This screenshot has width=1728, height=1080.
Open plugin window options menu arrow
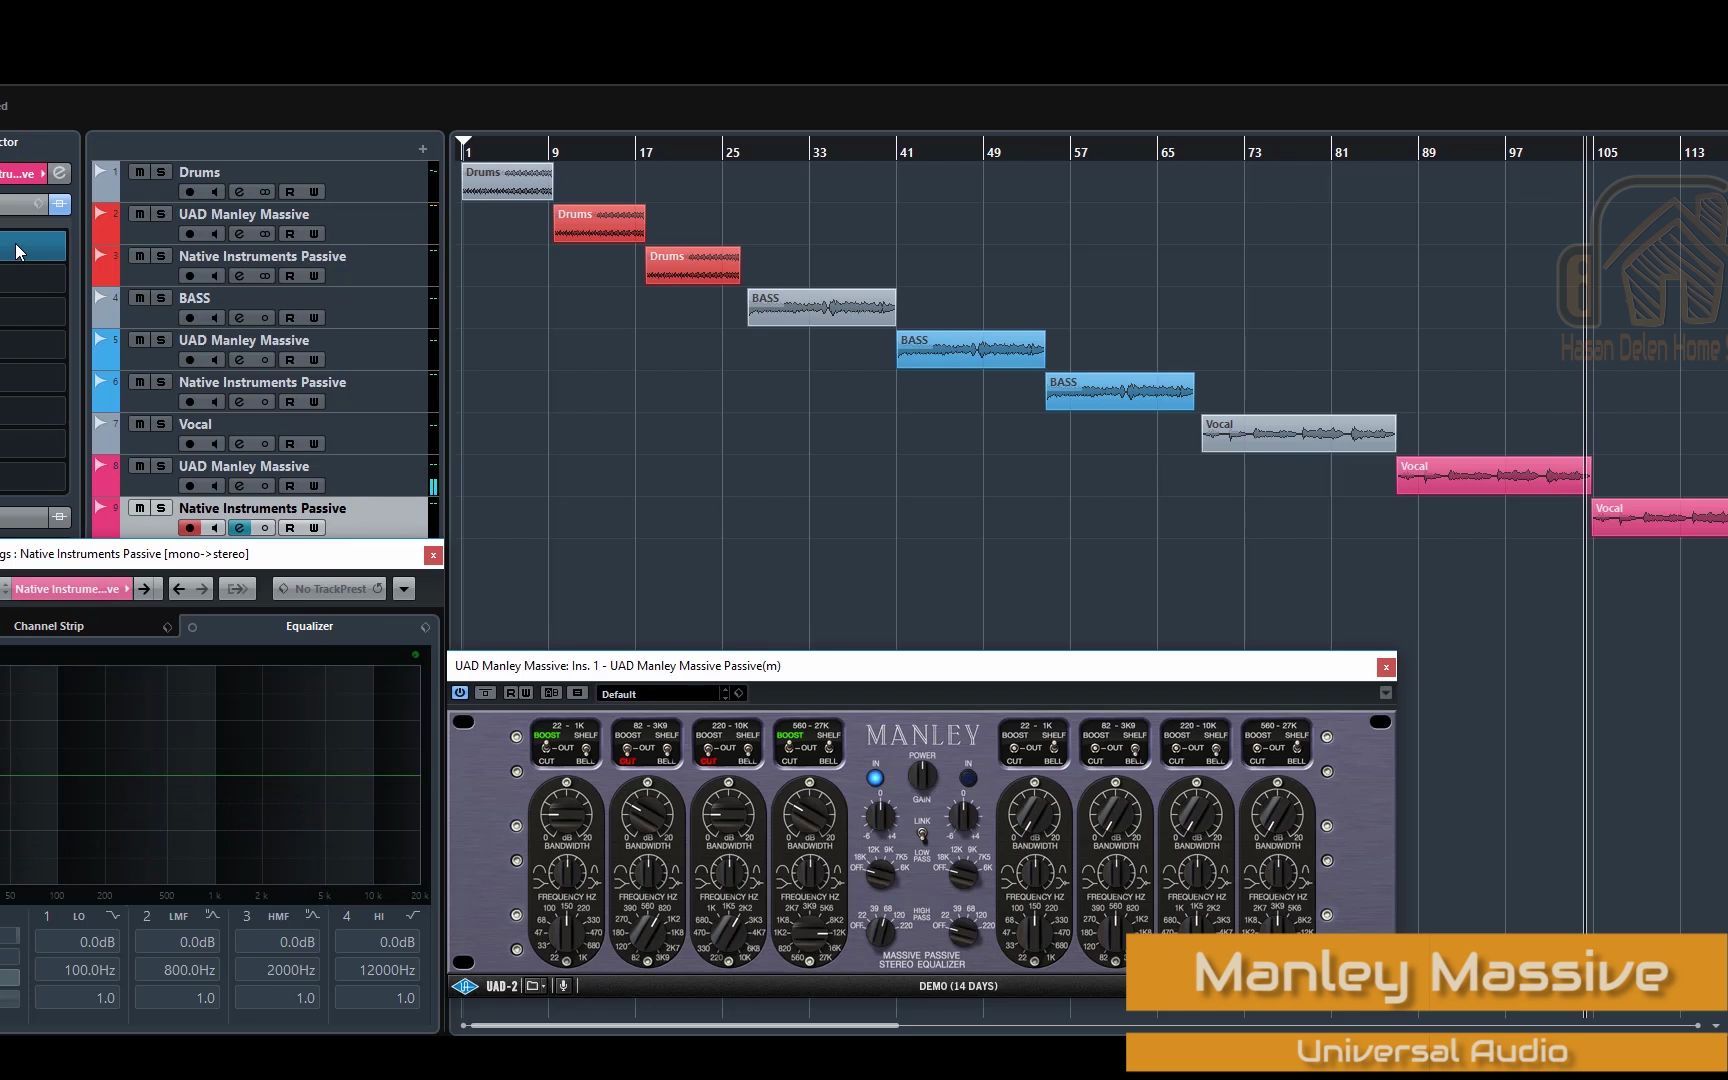click(1386, 693)
